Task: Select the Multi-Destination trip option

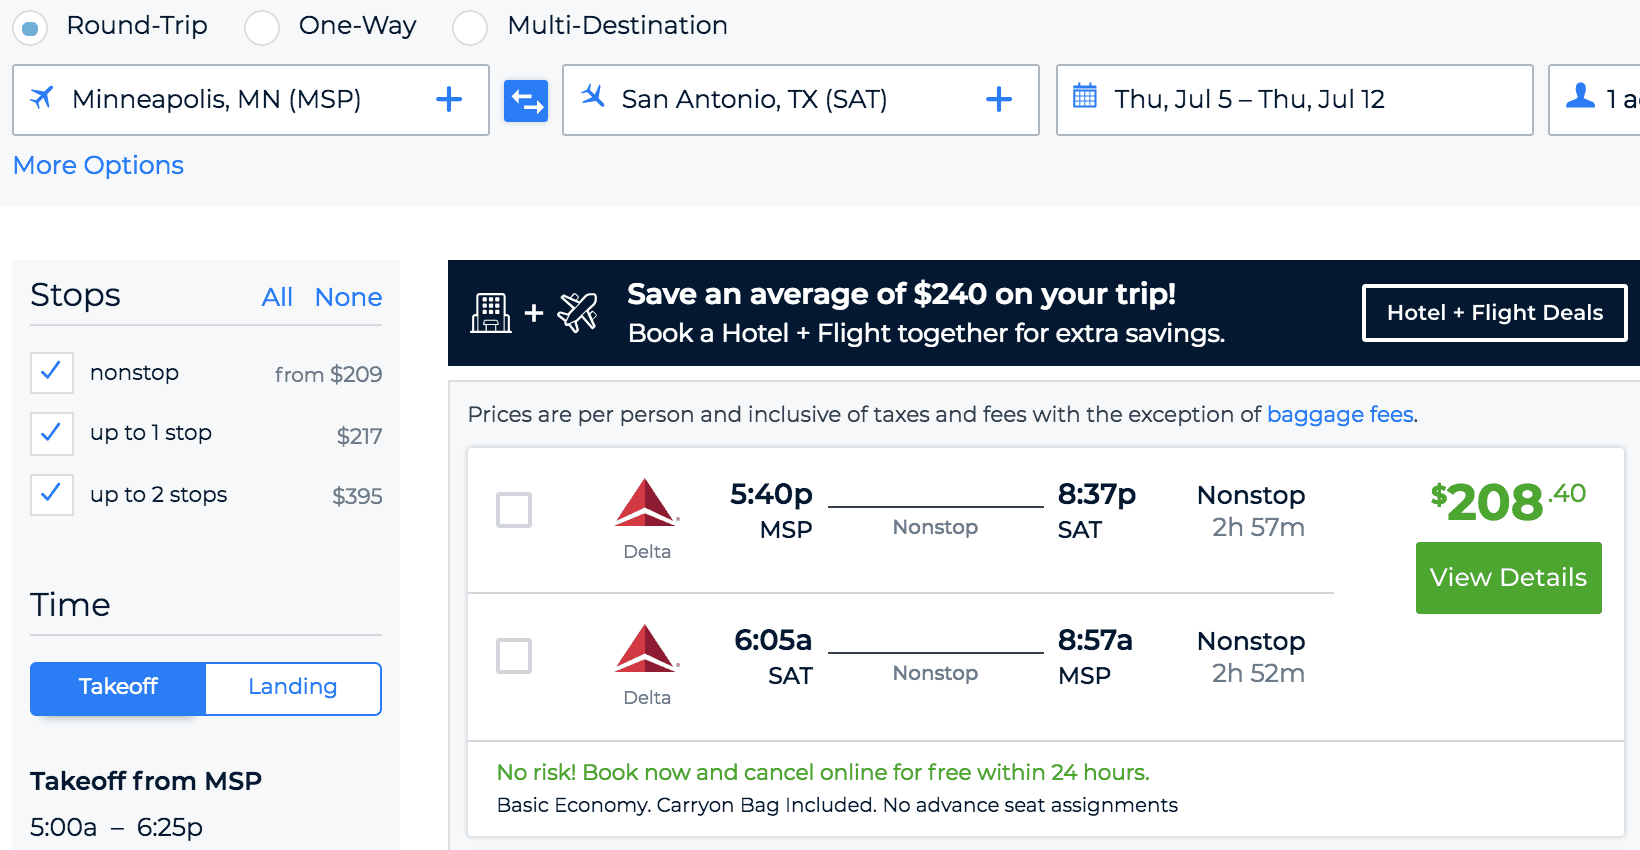Action: (470, 27)
